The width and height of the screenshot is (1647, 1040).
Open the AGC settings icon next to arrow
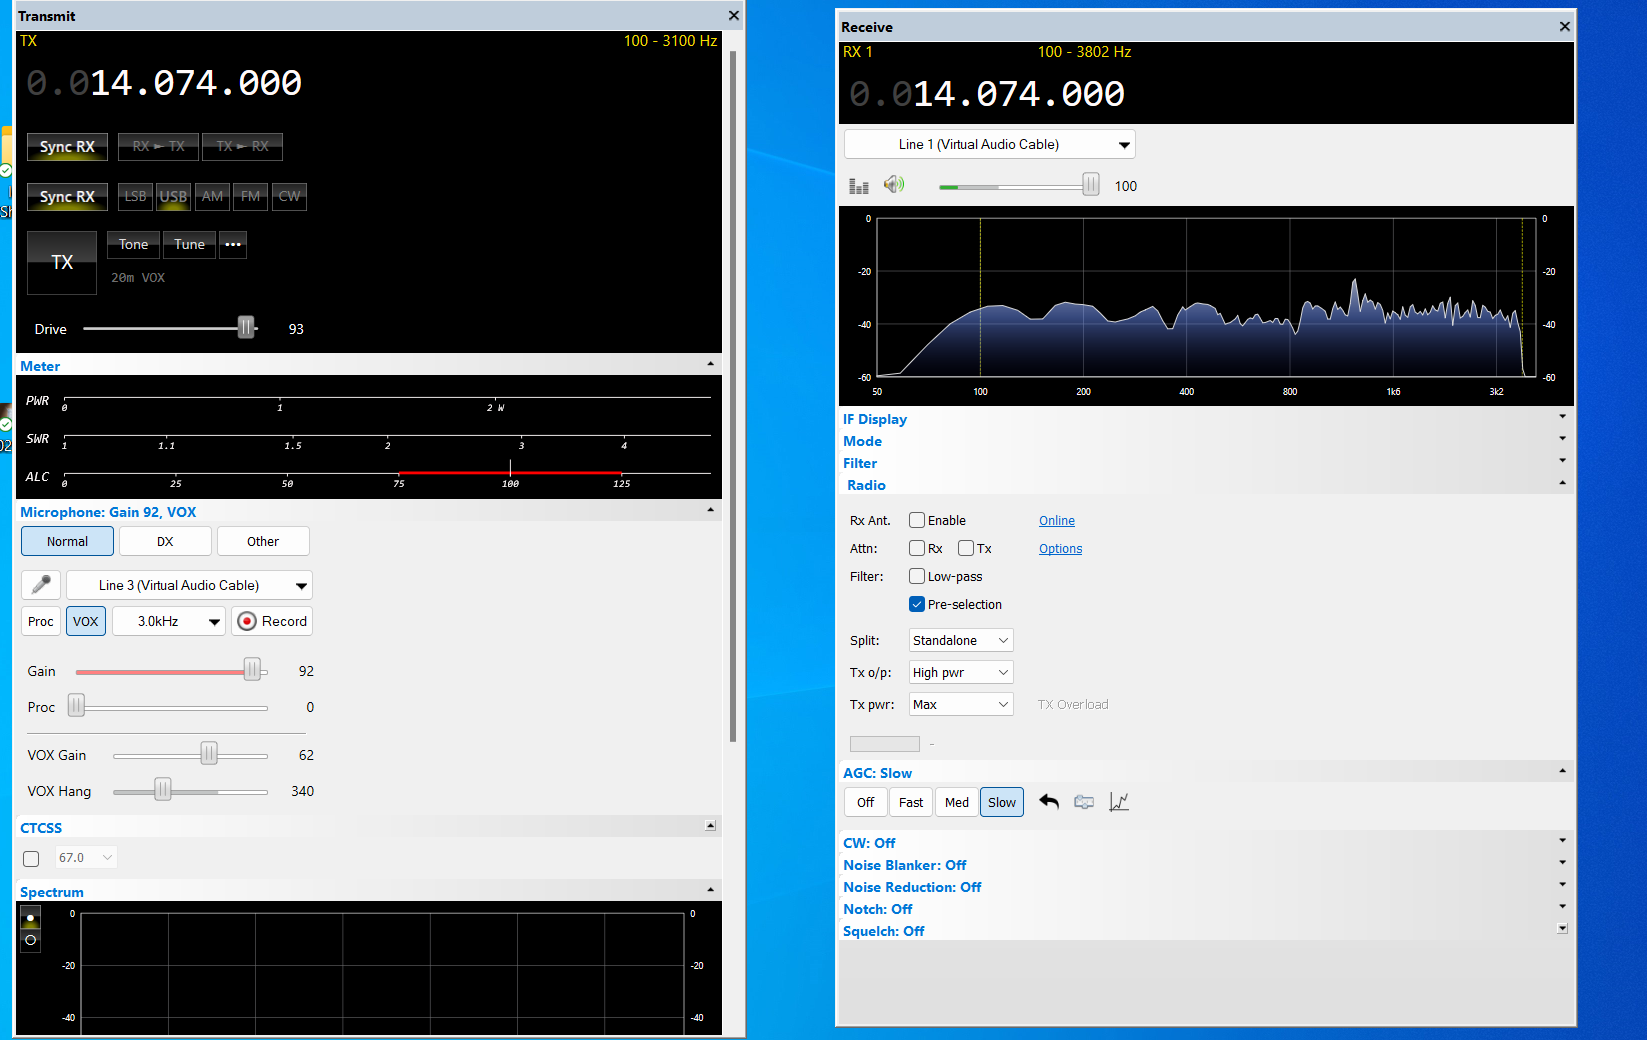click(x=1084, y=802)
